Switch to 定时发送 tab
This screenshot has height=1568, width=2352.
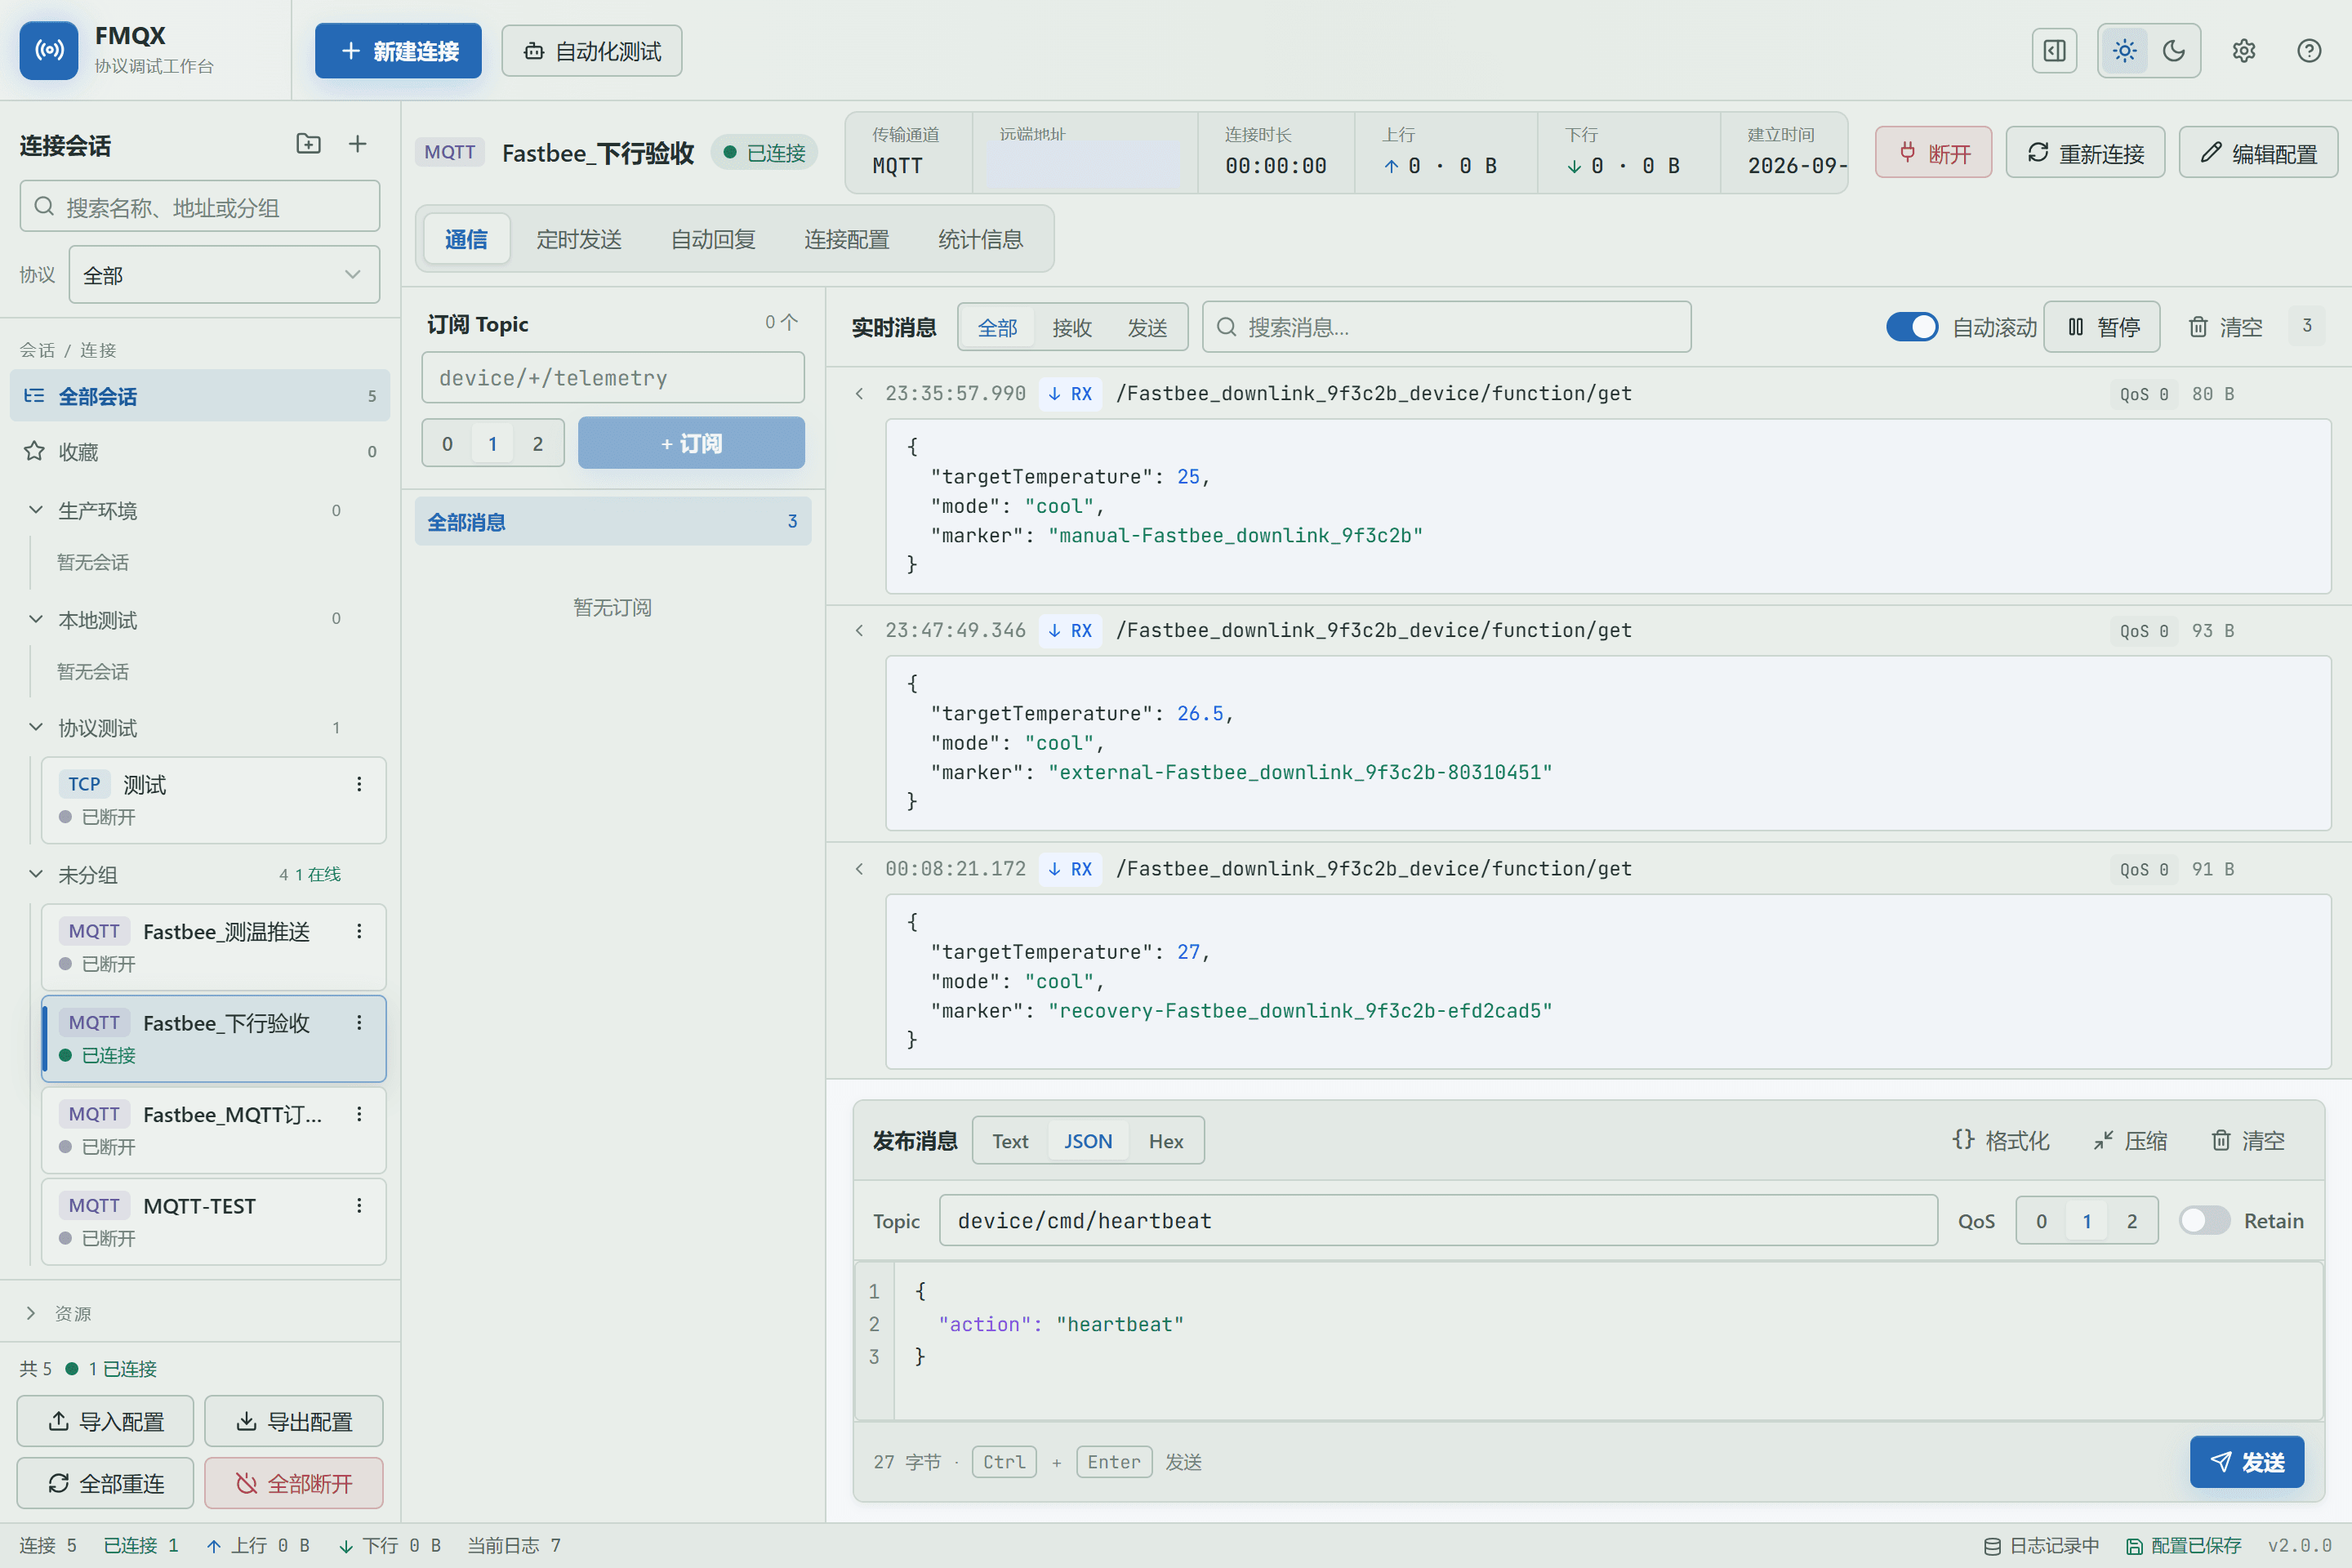coord(579,239)
